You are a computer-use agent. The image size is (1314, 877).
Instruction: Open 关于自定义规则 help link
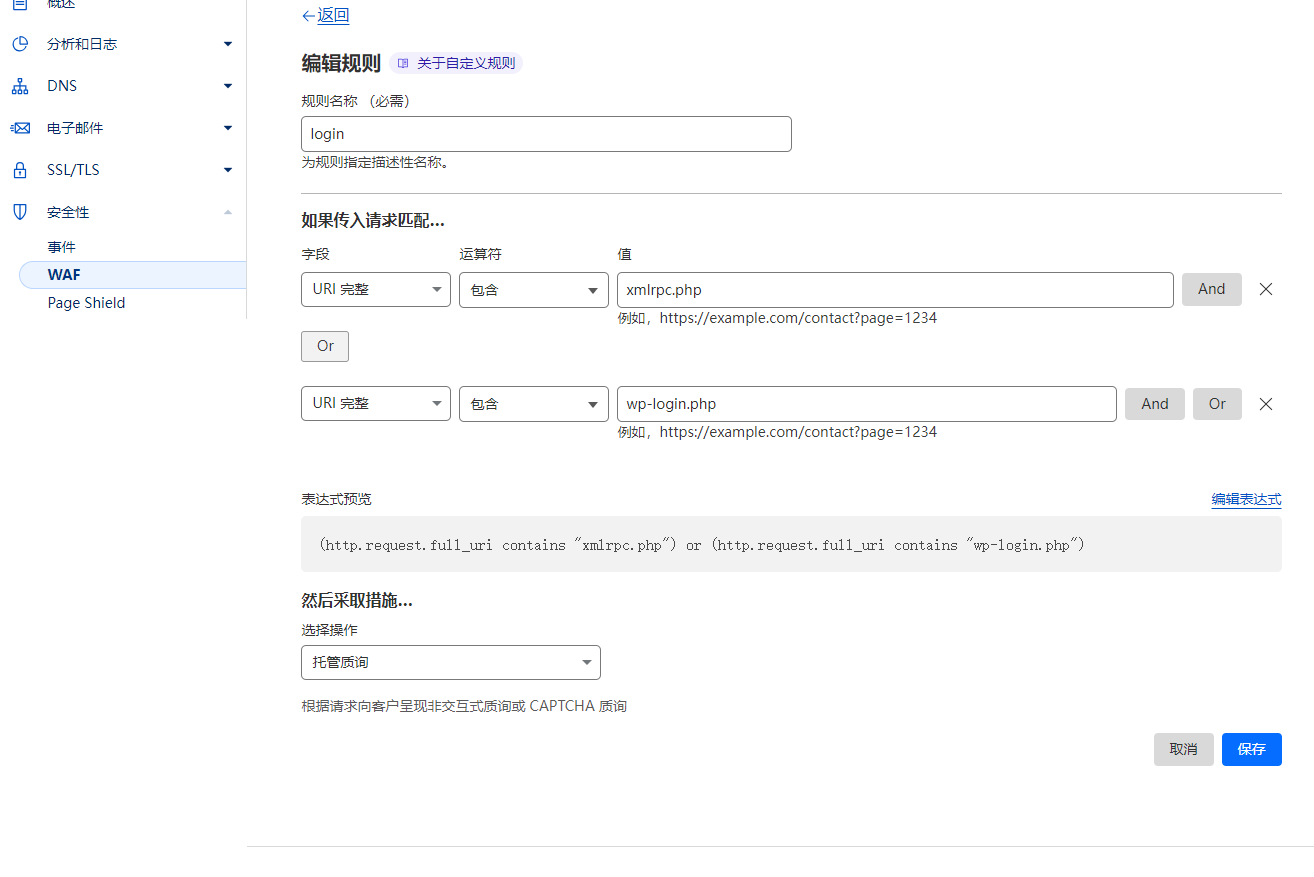[457, 63]
